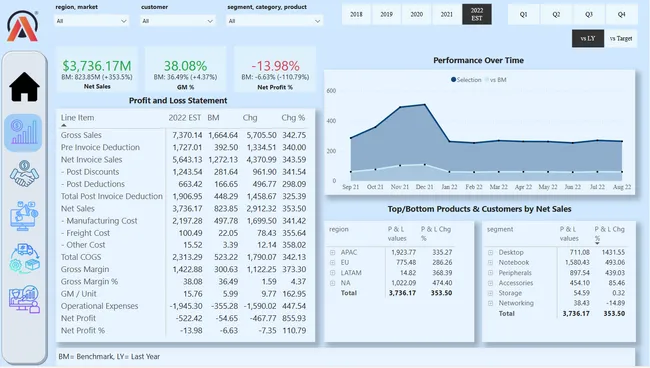Sort by the Line Item column header
This screenshot has width=650, height=368.
[x=78, y=118]
